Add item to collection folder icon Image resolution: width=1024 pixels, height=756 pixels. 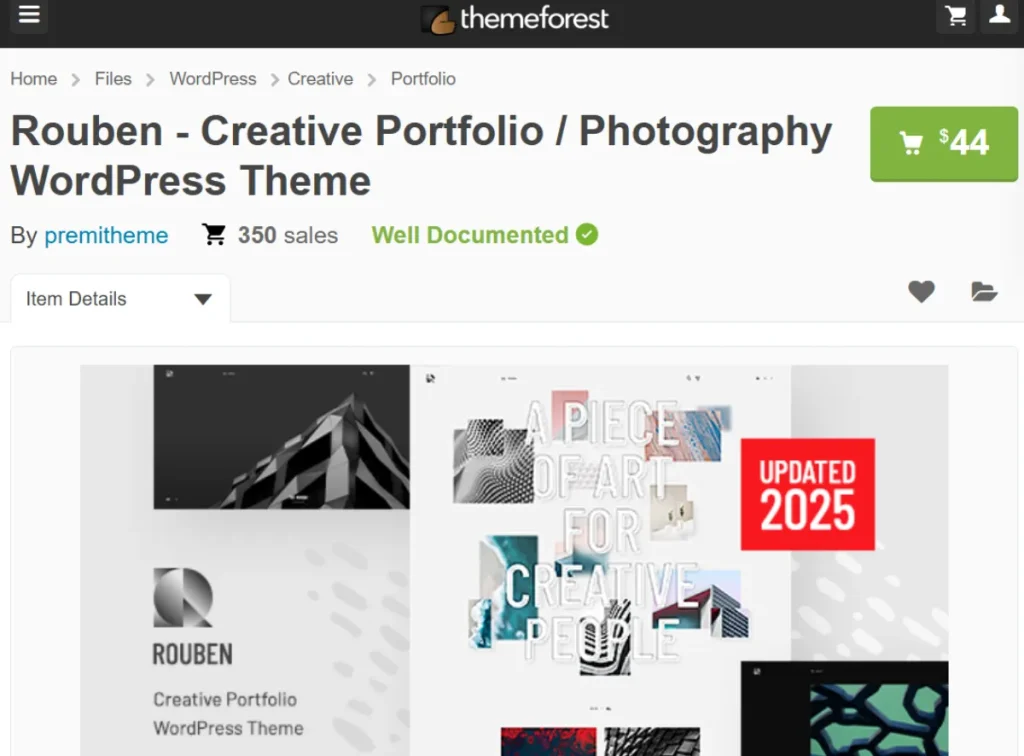pyautogui.click(x=984, y=291)
